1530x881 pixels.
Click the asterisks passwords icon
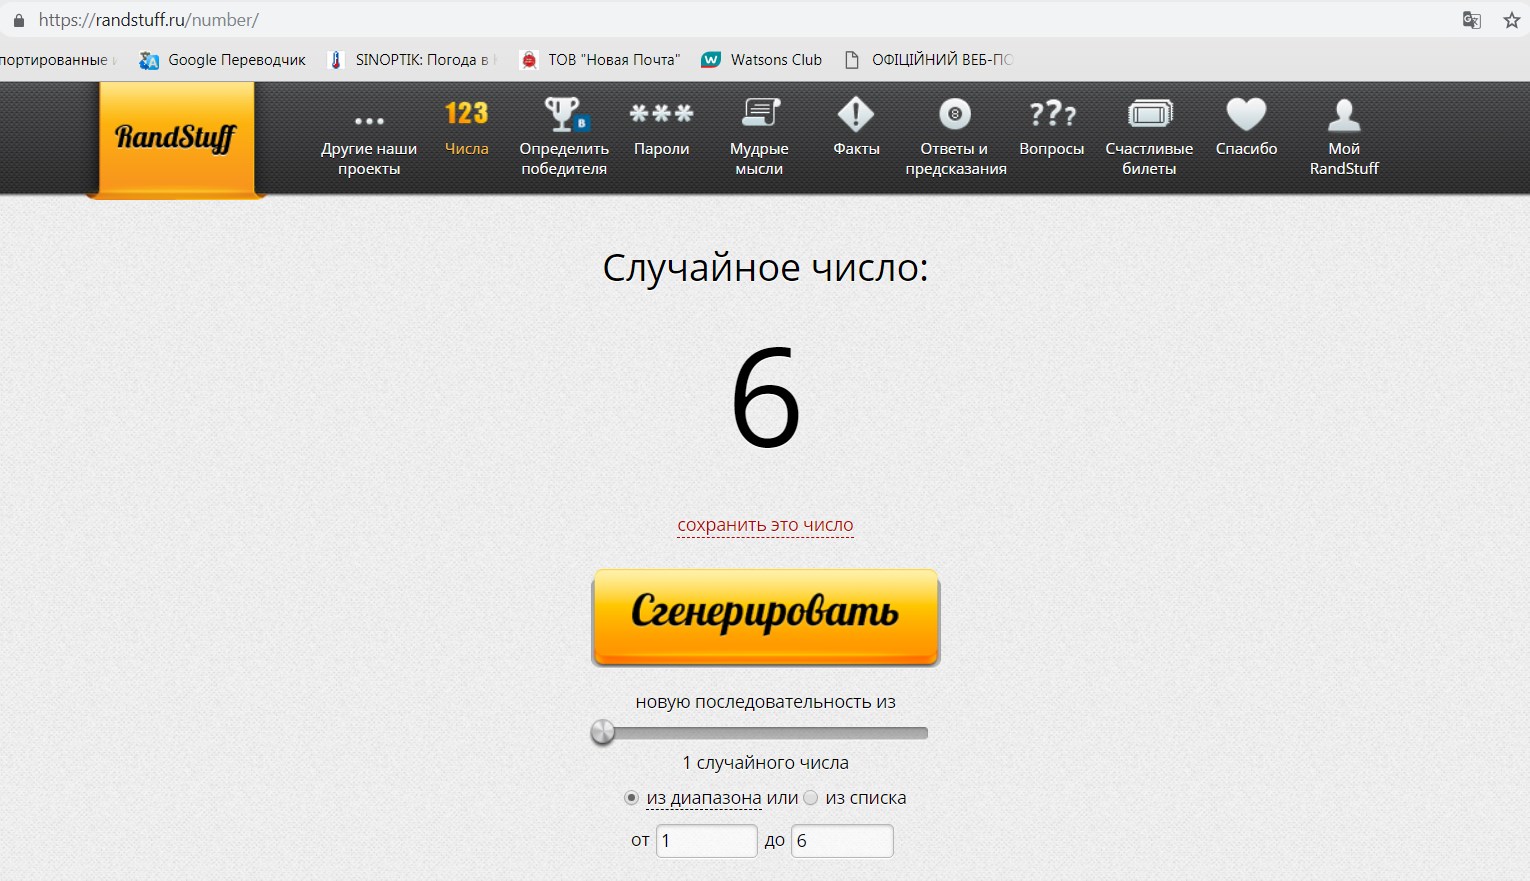(661, 114)
